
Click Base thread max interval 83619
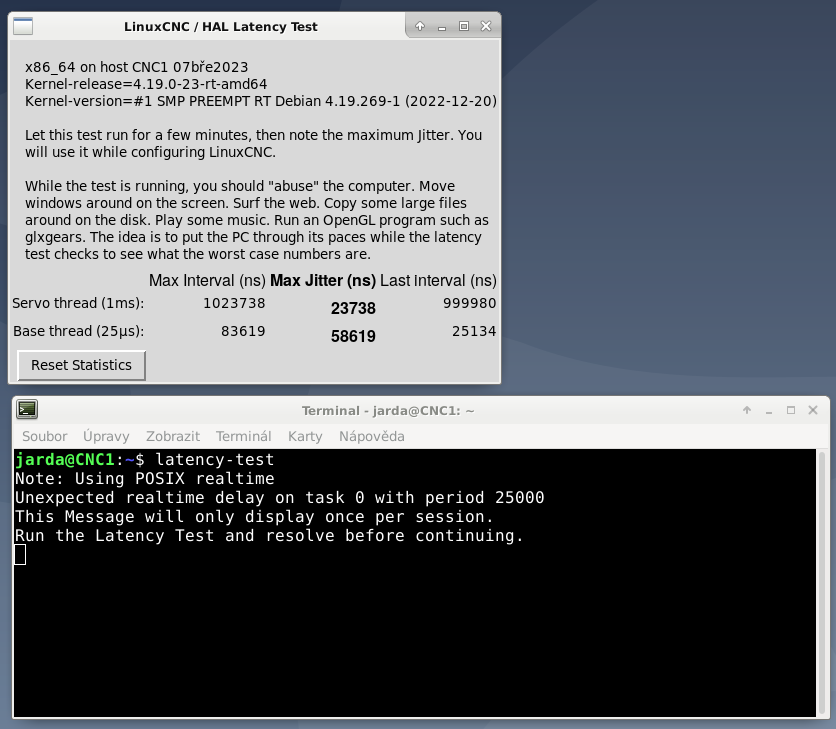click(x=243, y=331)
